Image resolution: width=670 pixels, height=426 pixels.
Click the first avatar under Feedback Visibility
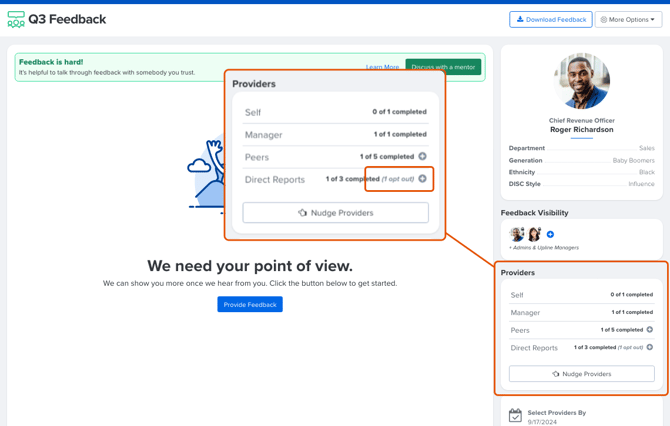[517, 234]
